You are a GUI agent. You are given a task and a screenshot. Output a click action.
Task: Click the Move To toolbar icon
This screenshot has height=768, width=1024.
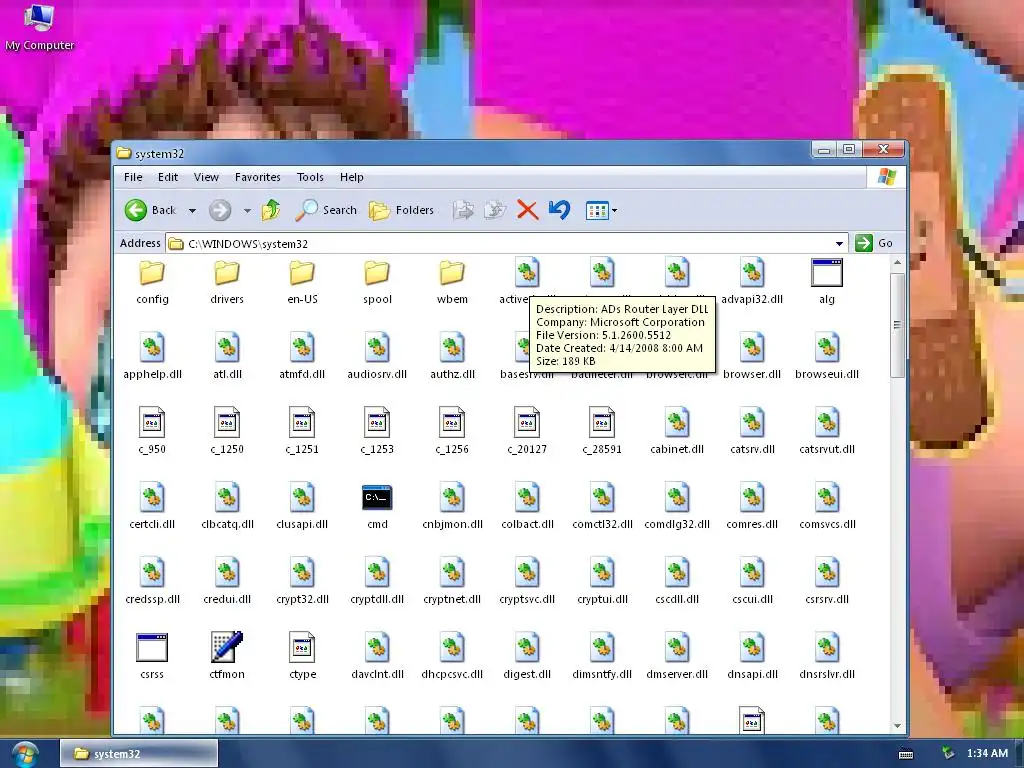pyautogui.click(x=463, y=210)
